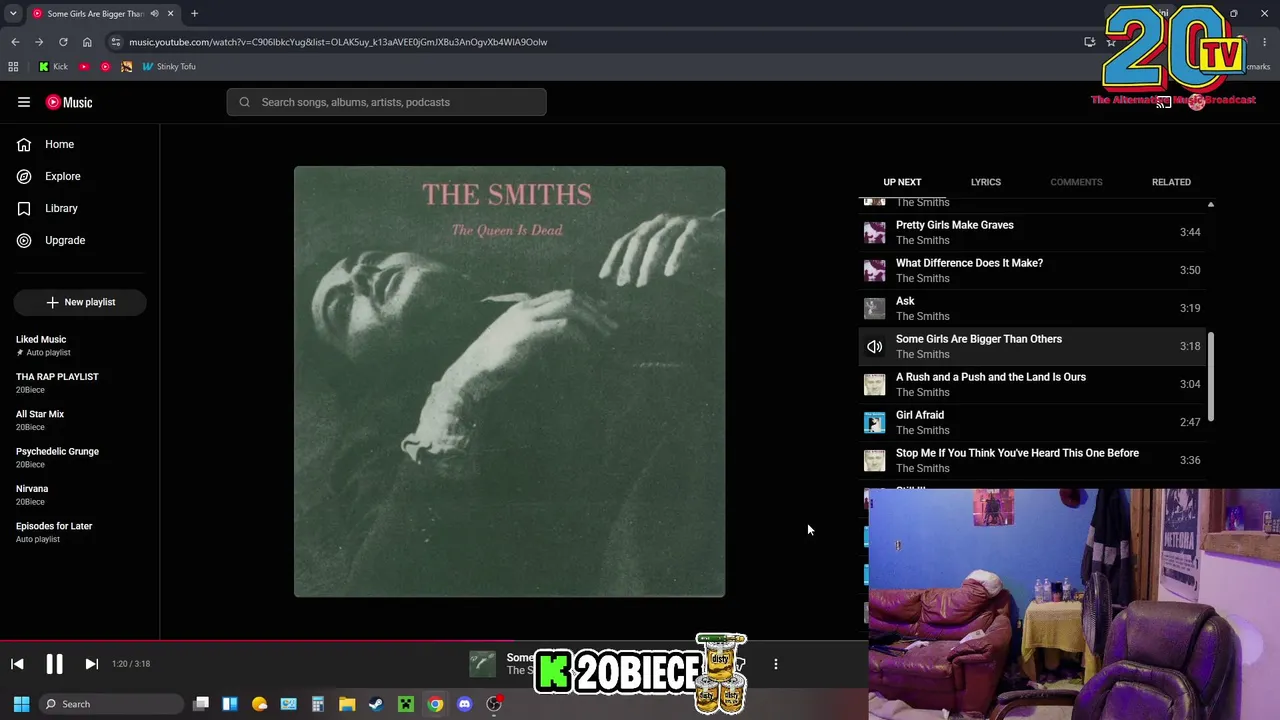Click the Ask track thumbnail
The width and height of the screenshot is (1280, 720).
pyautogui.click(x=874, y=308)
